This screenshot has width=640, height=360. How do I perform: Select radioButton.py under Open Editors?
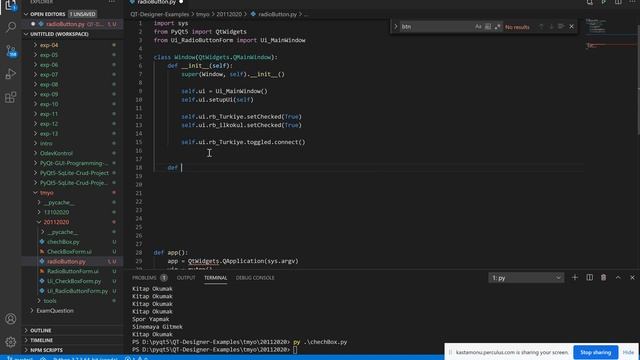coord(71,24)
